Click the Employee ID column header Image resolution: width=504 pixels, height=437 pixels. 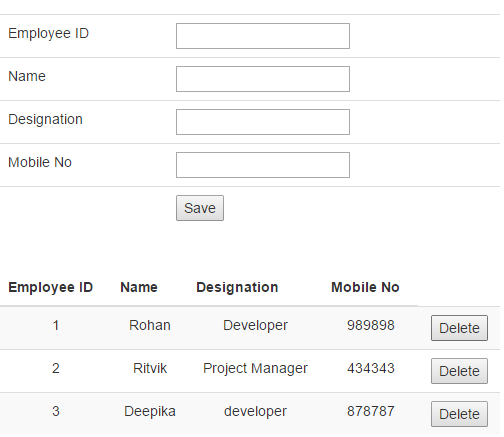[50, 287]
